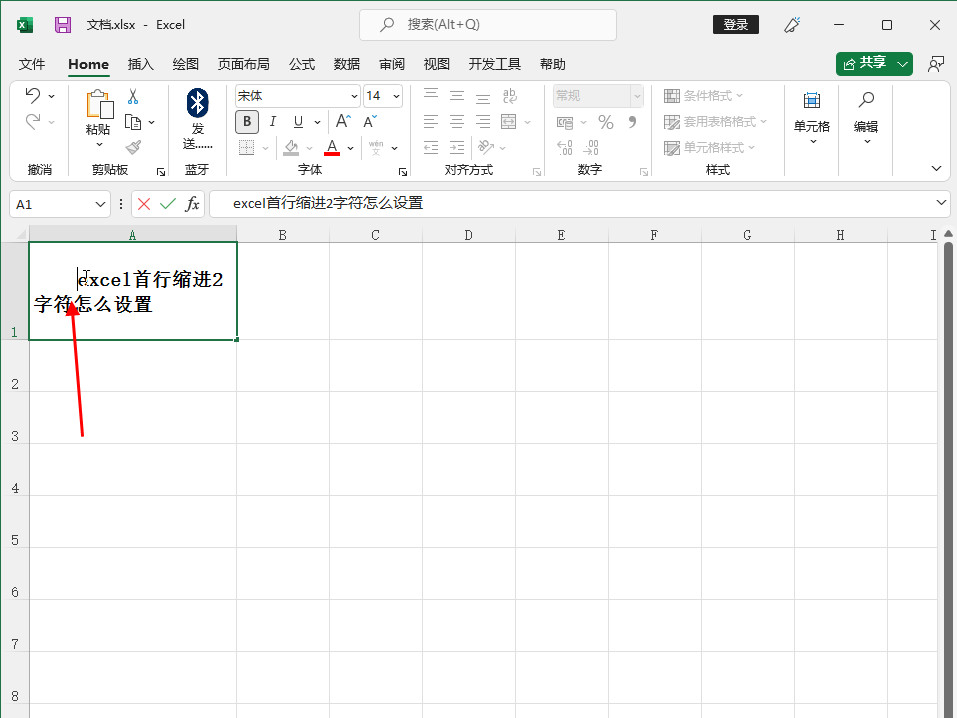
Task: Open the font size 14 dropdown
Action: (396, 96)
